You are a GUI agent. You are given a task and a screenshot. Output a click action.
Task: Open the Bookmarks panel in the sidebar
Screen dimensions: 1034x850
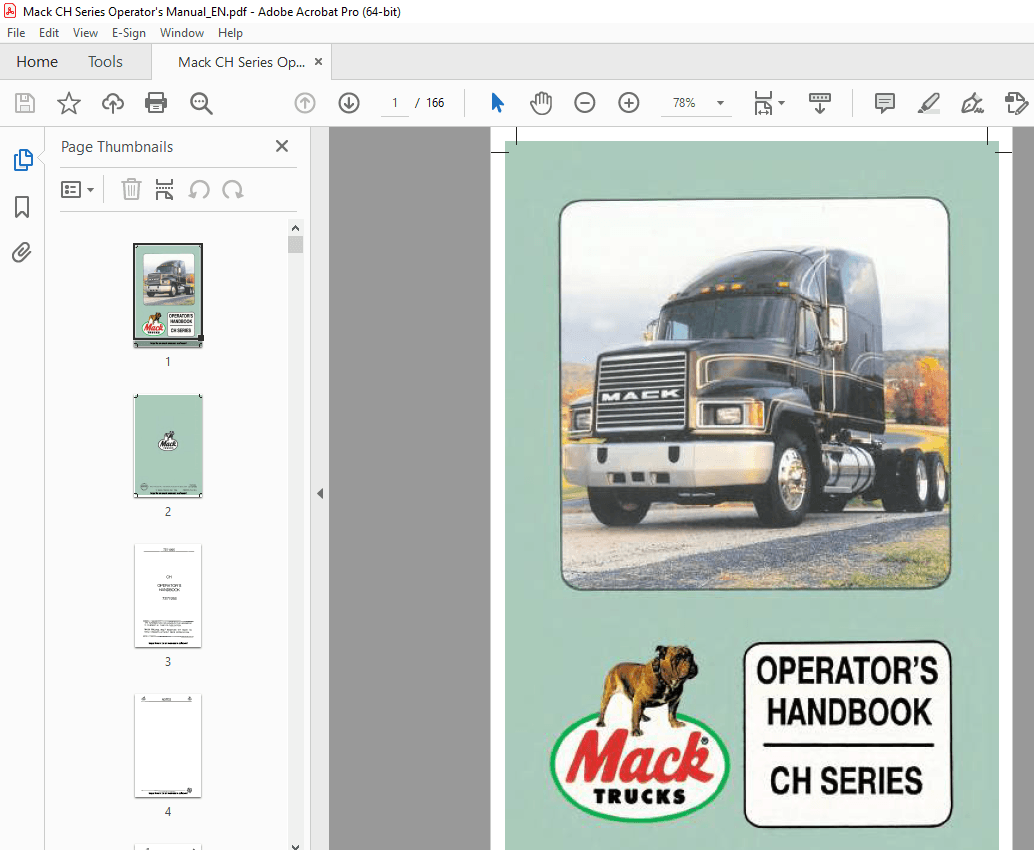pyautogui.click(x=21, y=207)
